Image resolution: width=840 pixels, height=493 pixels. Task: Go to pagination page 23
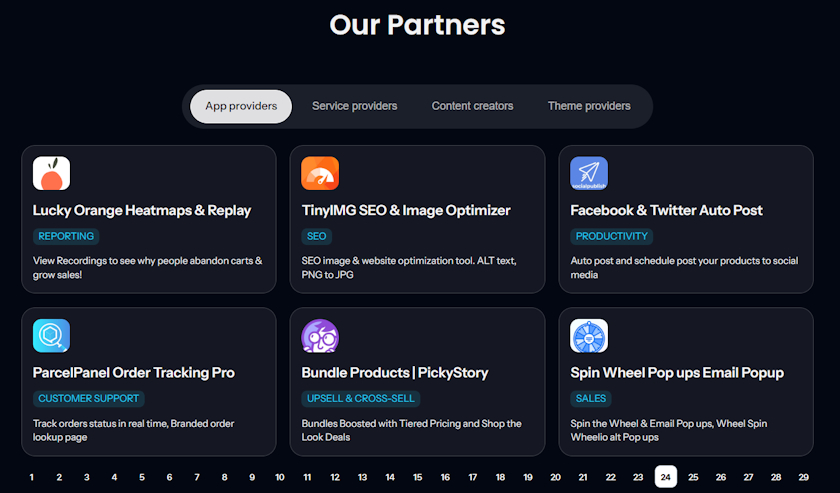[638, 477]
